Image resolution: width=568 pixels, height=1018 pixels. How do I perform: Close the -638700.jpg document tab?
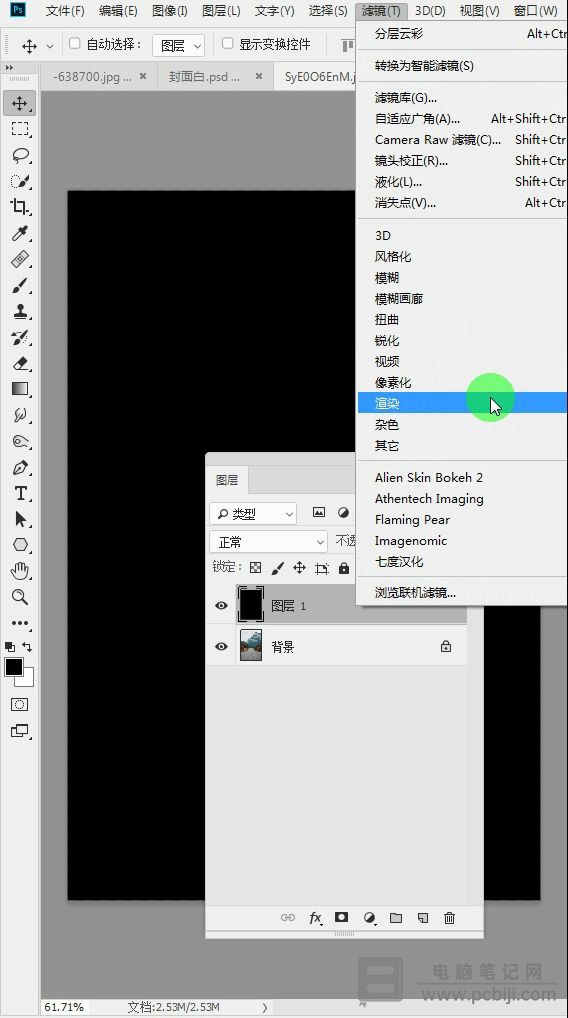[x=143, y=76]
